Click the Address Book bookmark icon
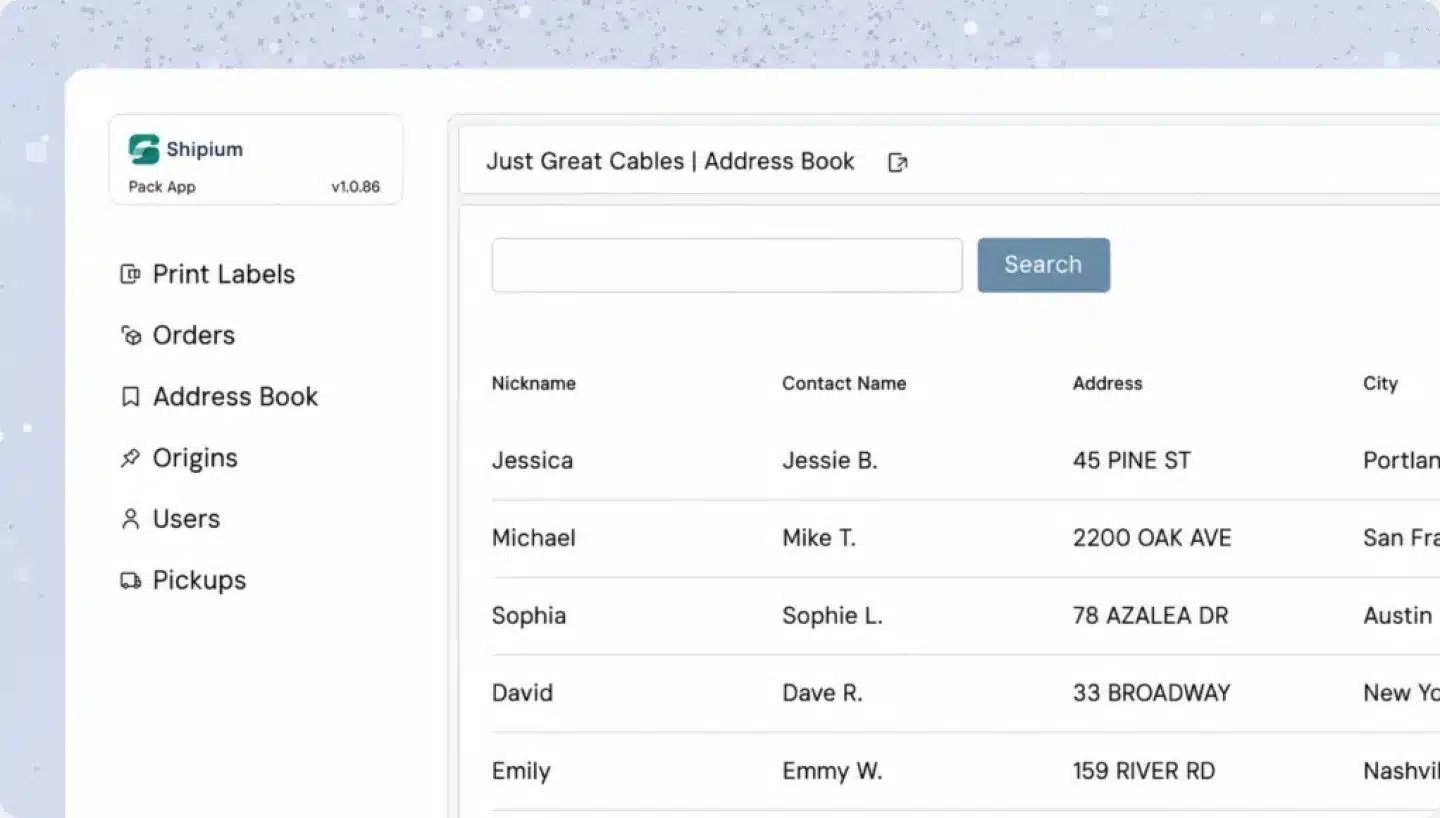The image size is (1440, 818). [130, 397]
